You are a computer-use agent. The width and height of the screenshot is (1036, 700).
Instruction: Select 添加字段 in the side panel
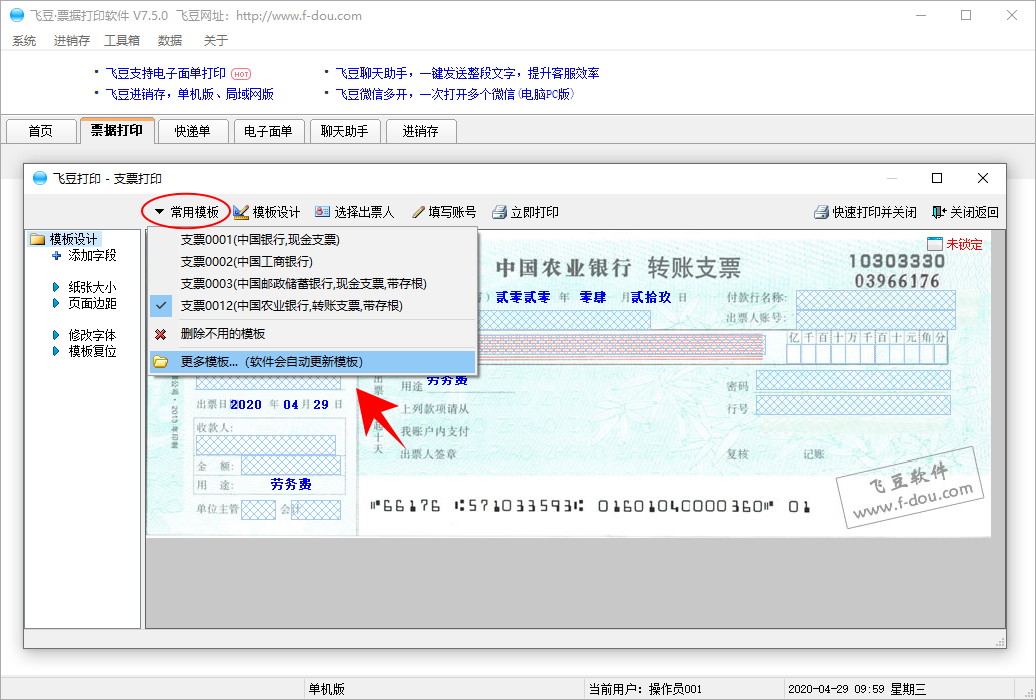pos(92,255)
